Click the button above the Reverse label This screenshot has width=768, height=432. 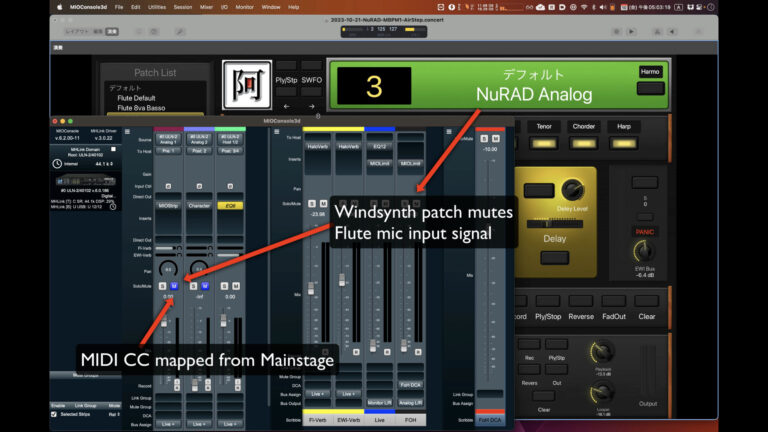click(x=581, y=301)
